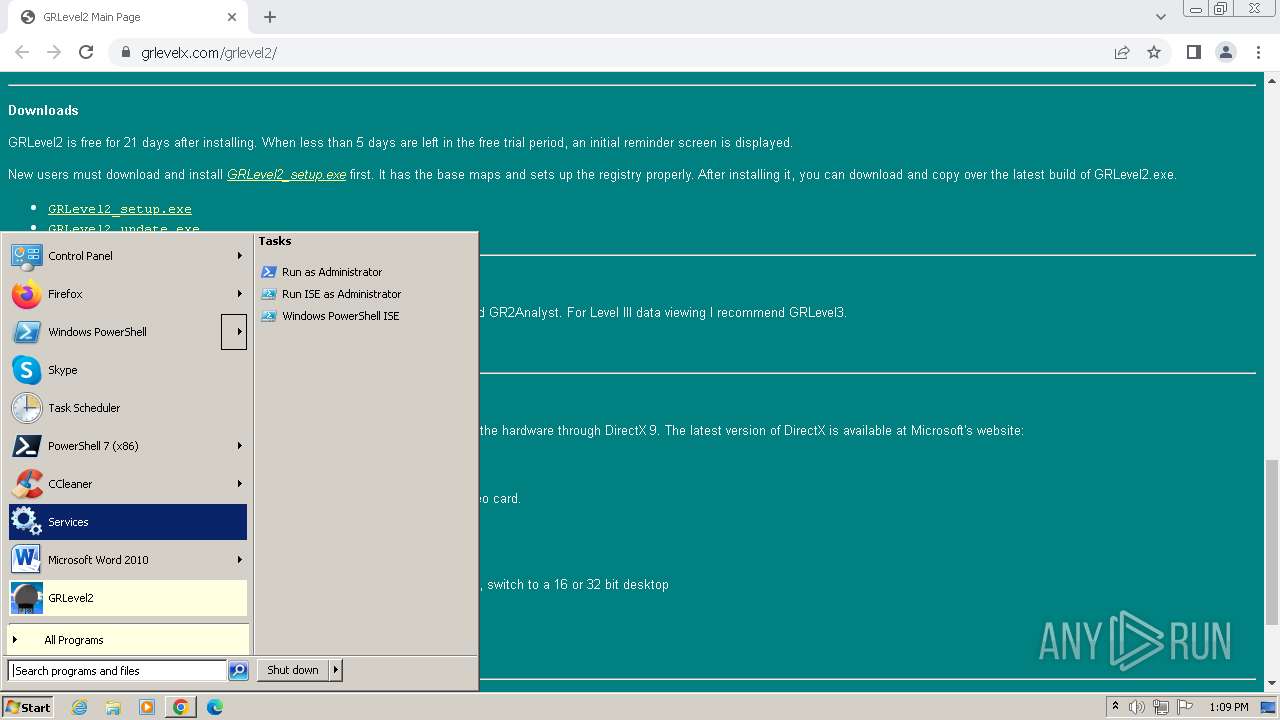Viewport: 1280px width, 720px height.
Task: Expand the Firefox submenu arrow
Action: pos(239,294)
